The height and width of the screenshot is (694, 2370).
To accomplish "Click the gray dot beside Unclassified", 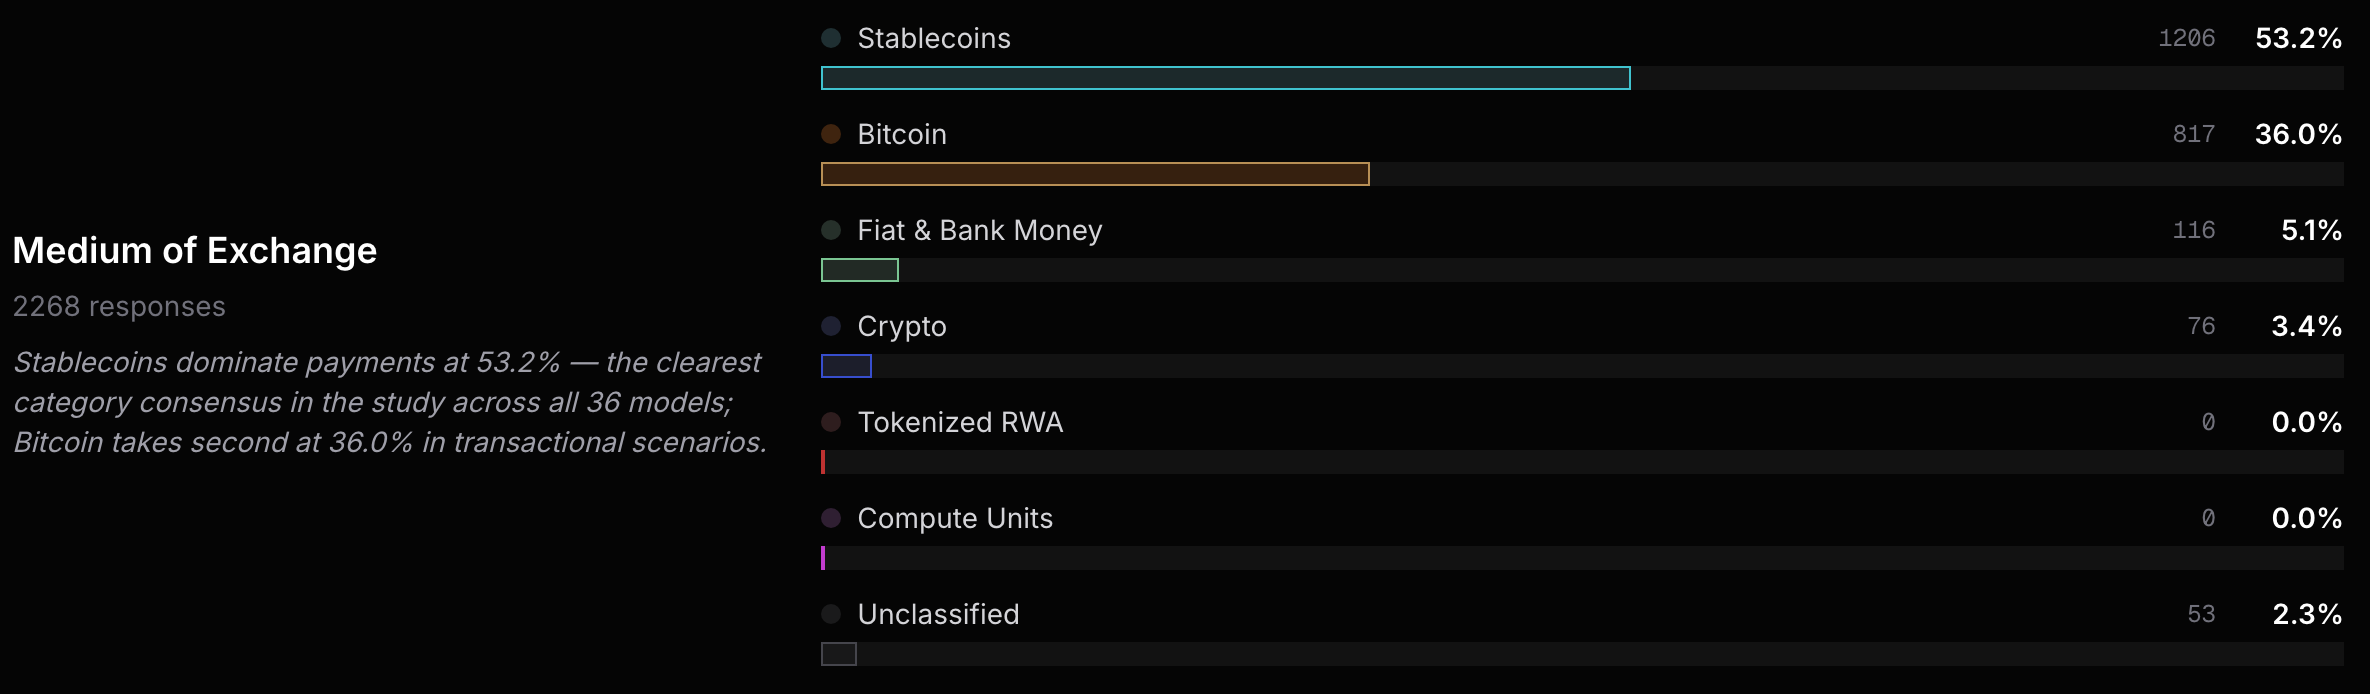I will [831, 614].
